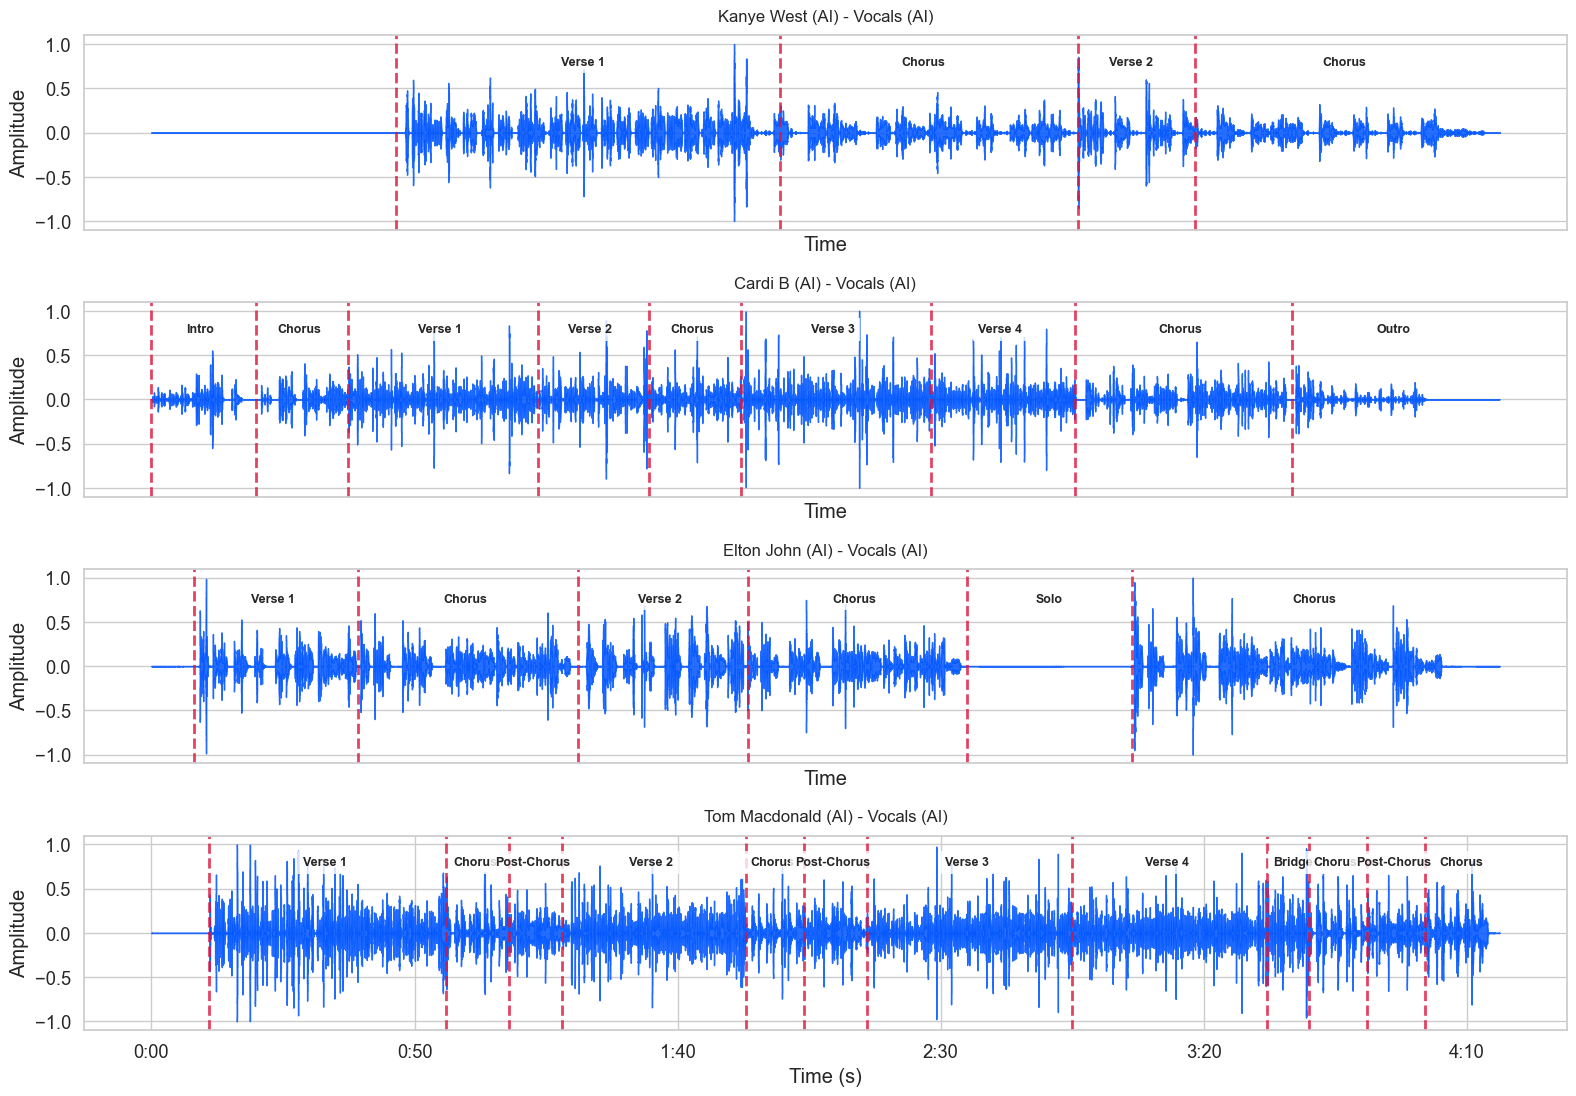The image size is (1576, 1096).
Task: Click the 1.0 amplitude tick of Cardi B plot
Action: [x=58, y=312]
